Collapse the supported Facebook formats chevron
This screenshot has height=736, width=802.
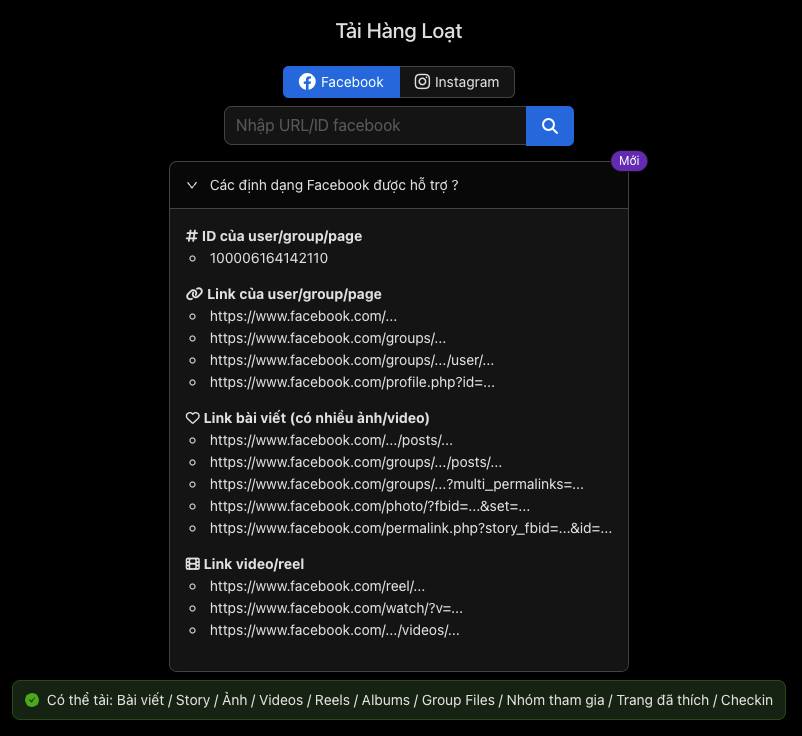pyautogui.click(x=192, y=185)
